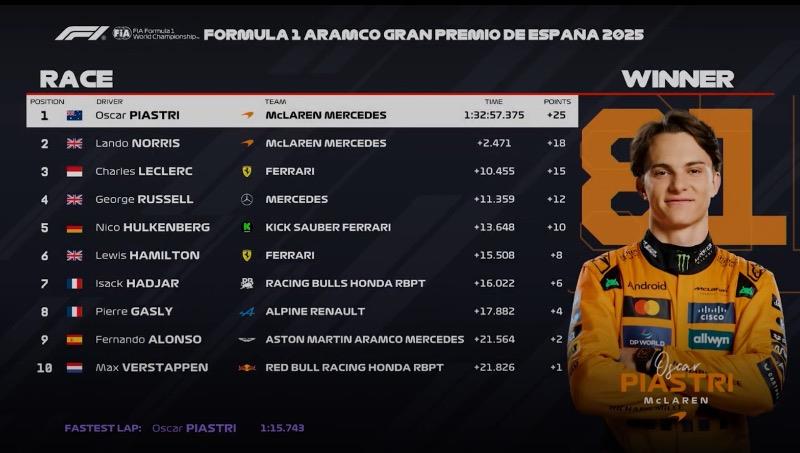The height and width of the screenshot is (453, 800).
Task: Click the WINNER heading
Action: pyautogui.click(x=678, y=79)
